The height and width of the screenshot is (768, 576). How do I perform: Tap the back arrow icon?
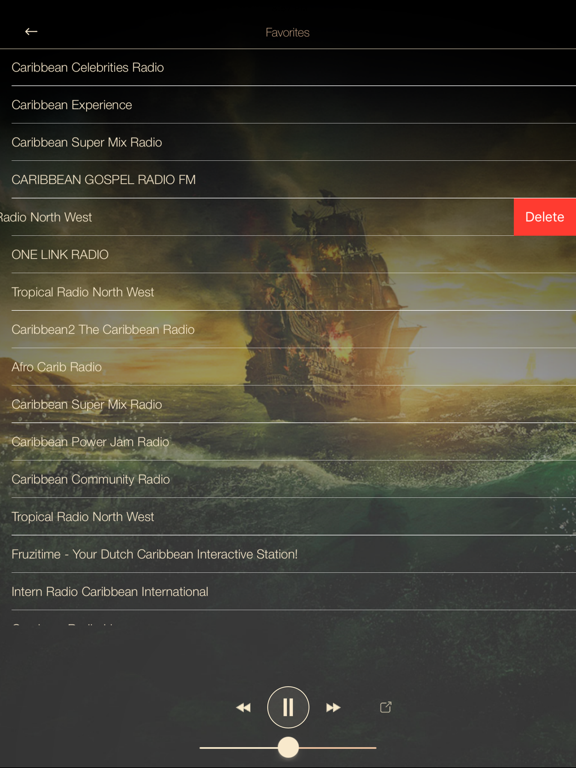point(31,32)
